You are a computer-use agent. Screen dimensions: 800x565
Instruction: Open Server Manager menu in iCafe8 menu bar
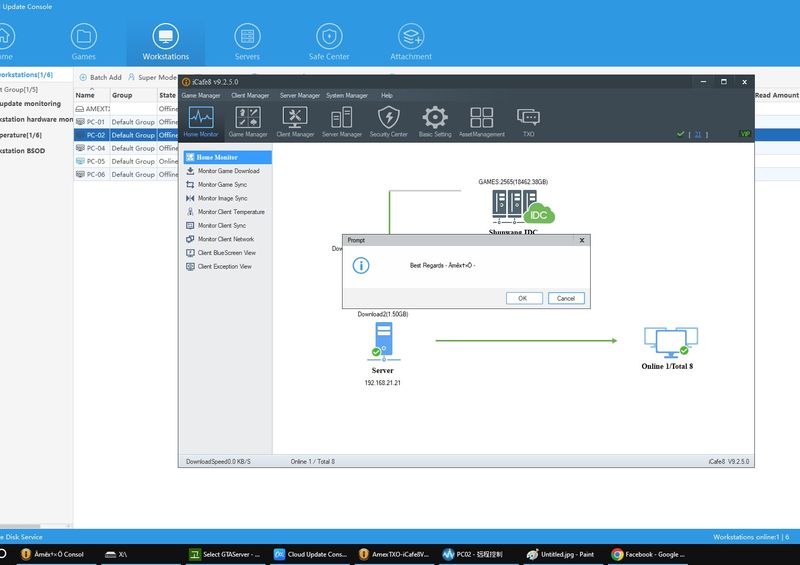[299, 95]
